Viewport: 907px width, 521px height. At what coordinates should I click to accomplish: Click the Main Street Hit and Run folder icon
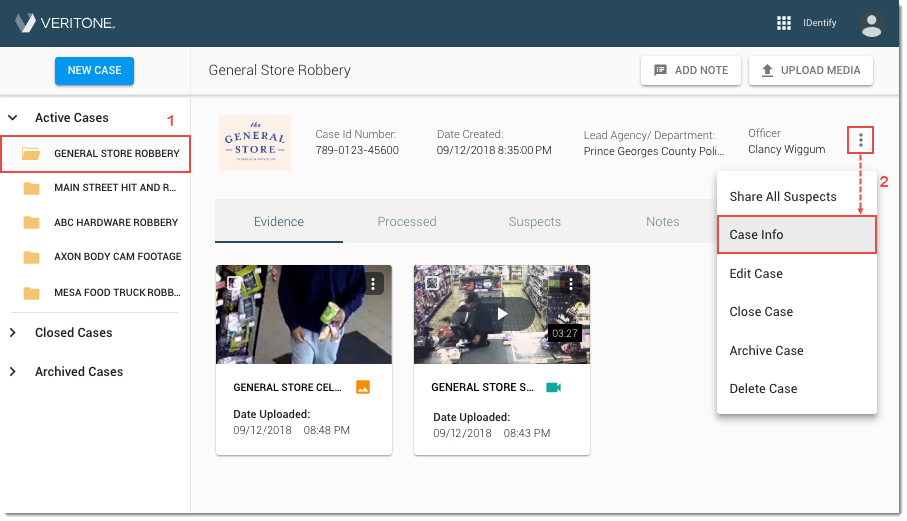pyautogui.click(x=31, y=188)
